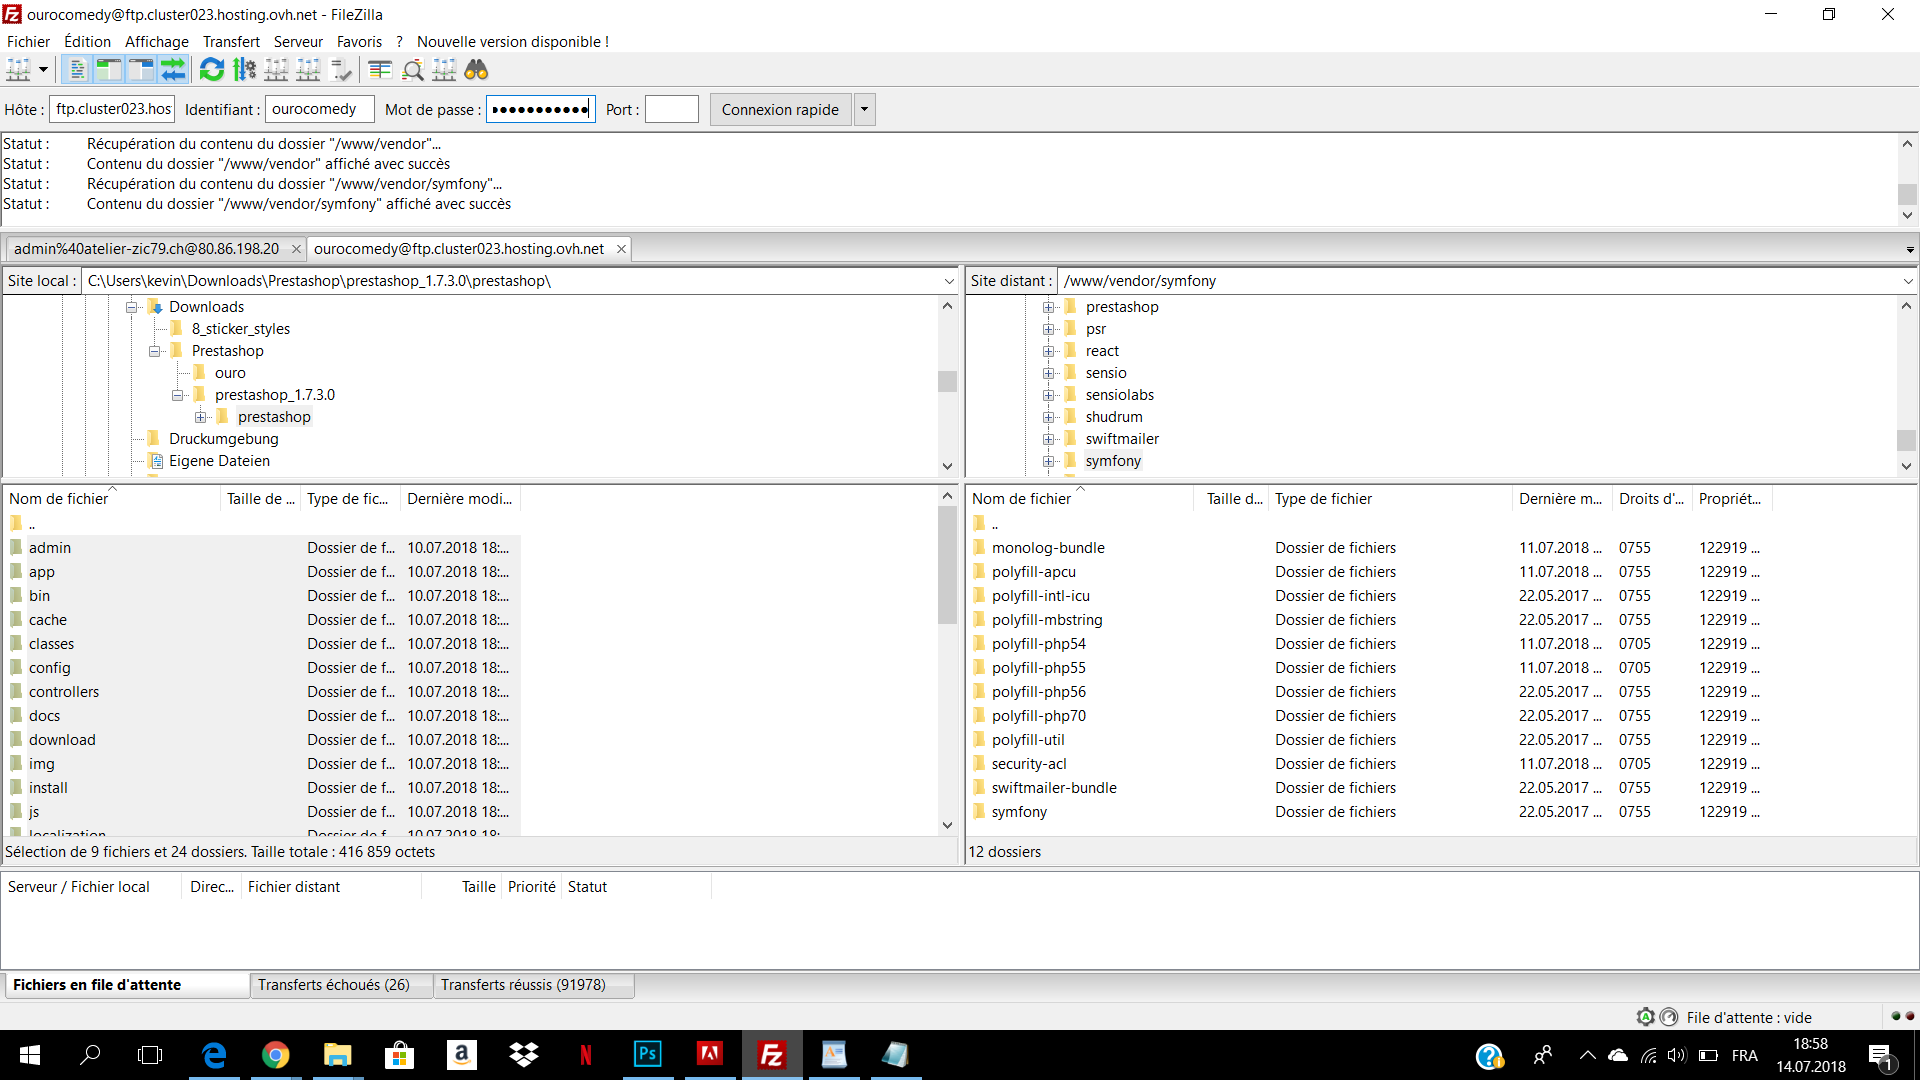
Task: Expand the local site path dropdown
Action: [949, 281]
